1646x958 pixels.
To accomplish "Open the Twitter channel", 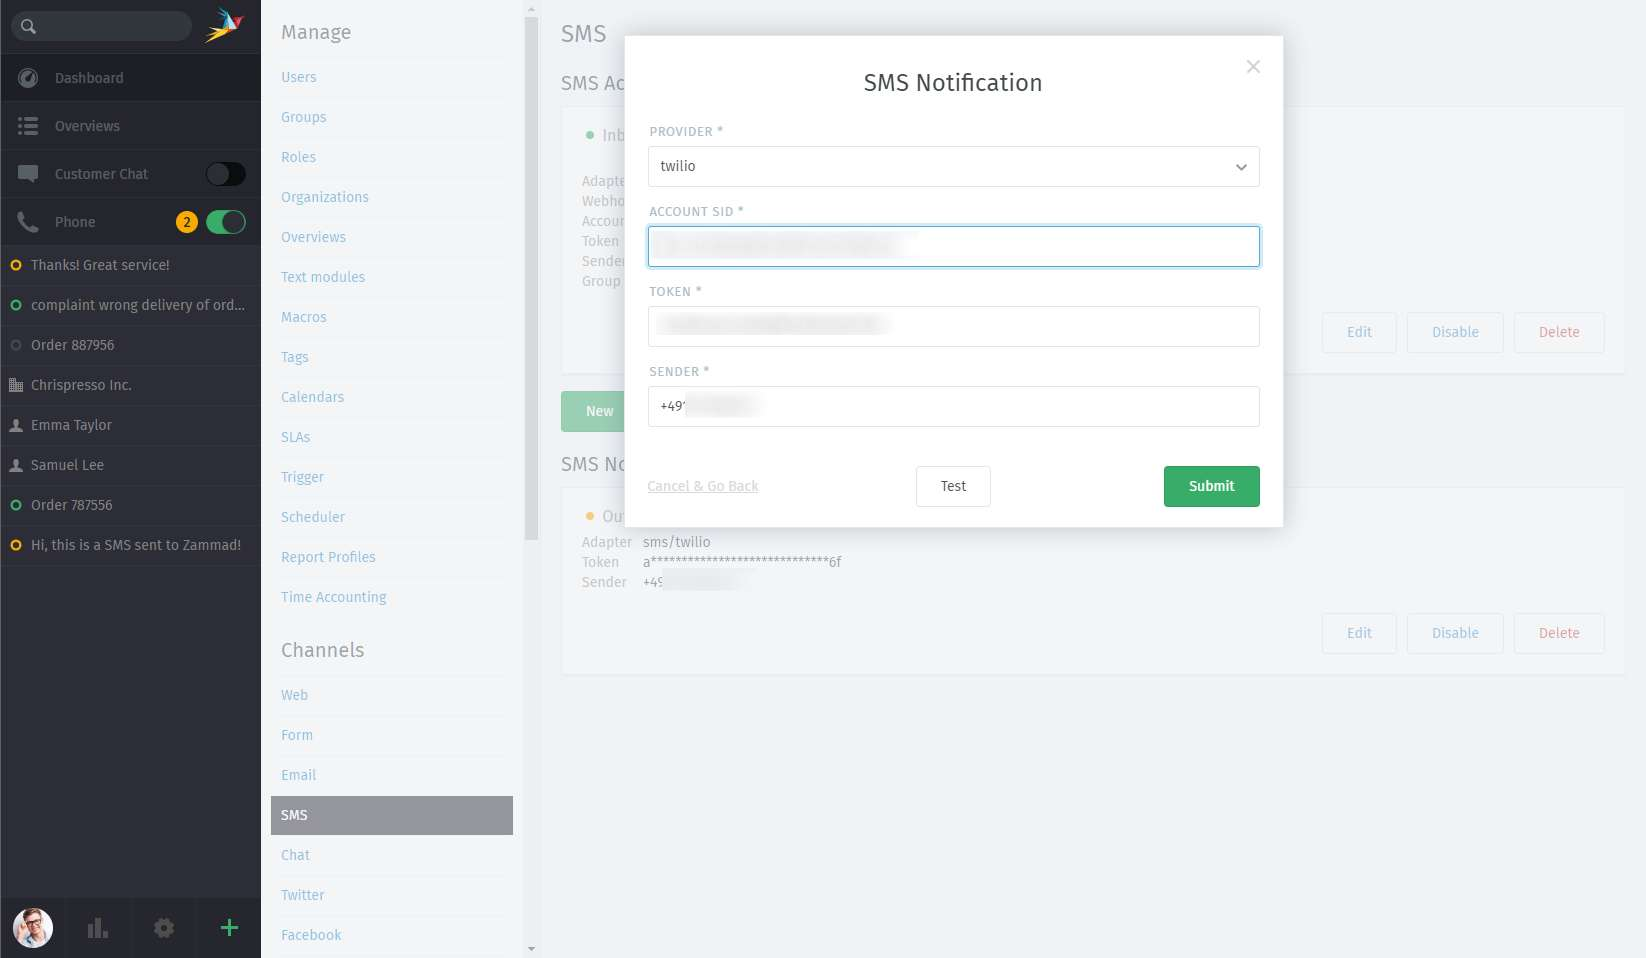I will pyautogui.click(x=303, y=895).
